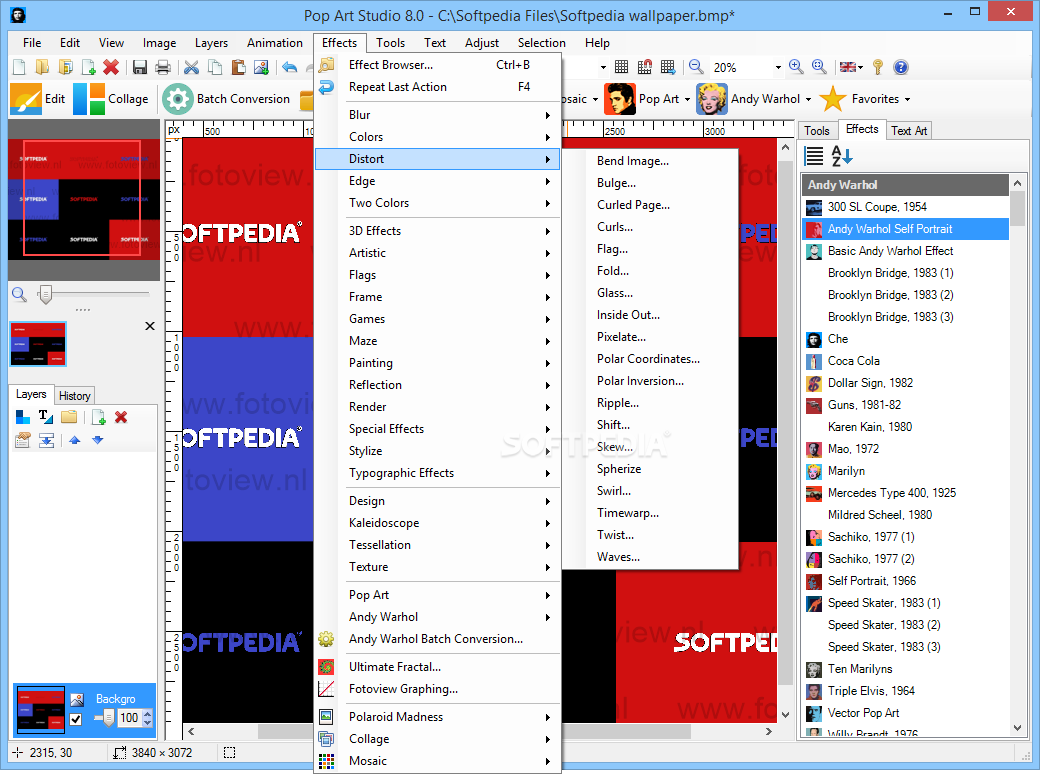Click the Snap to grid magnet icon
Screen dimensions: 1040x774
pos(645,67)
